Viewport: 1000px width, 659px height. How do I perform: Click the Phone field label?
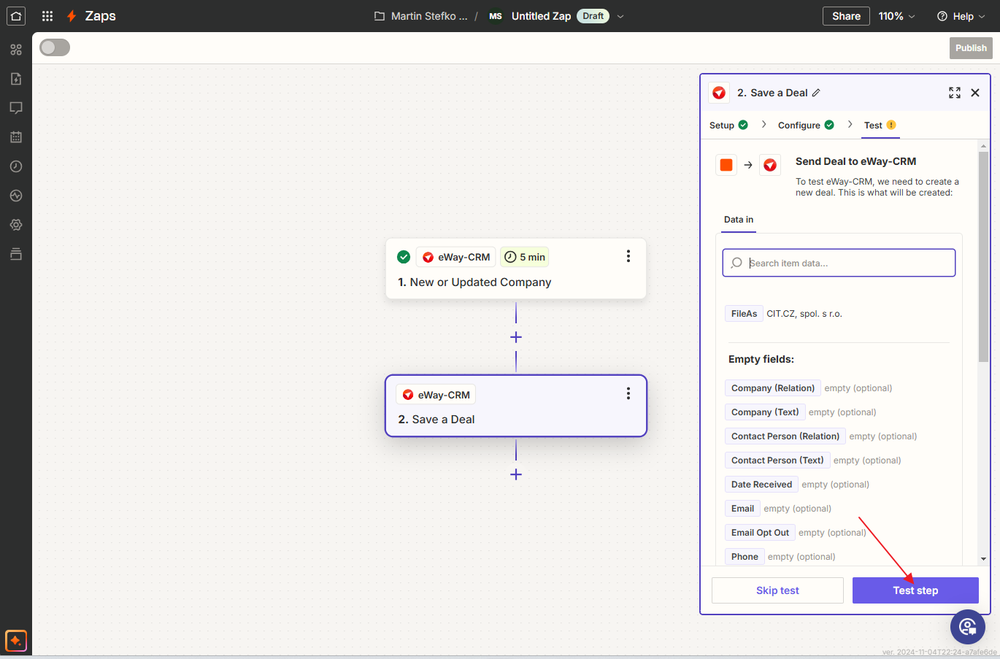point(744,557)
